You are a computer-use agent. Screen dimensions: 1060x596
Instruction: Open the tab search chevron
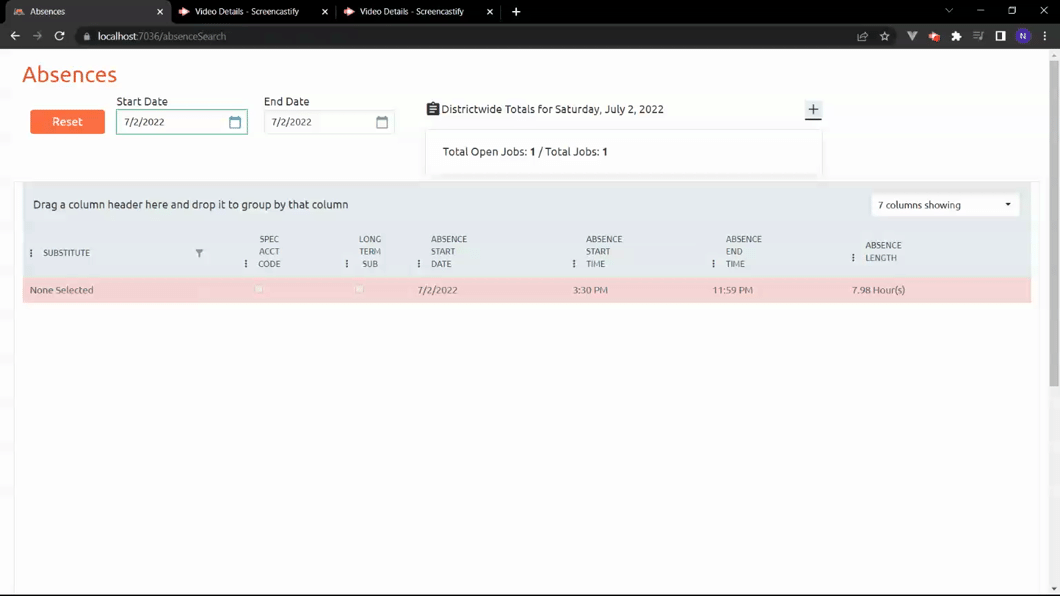pos(949,11)
